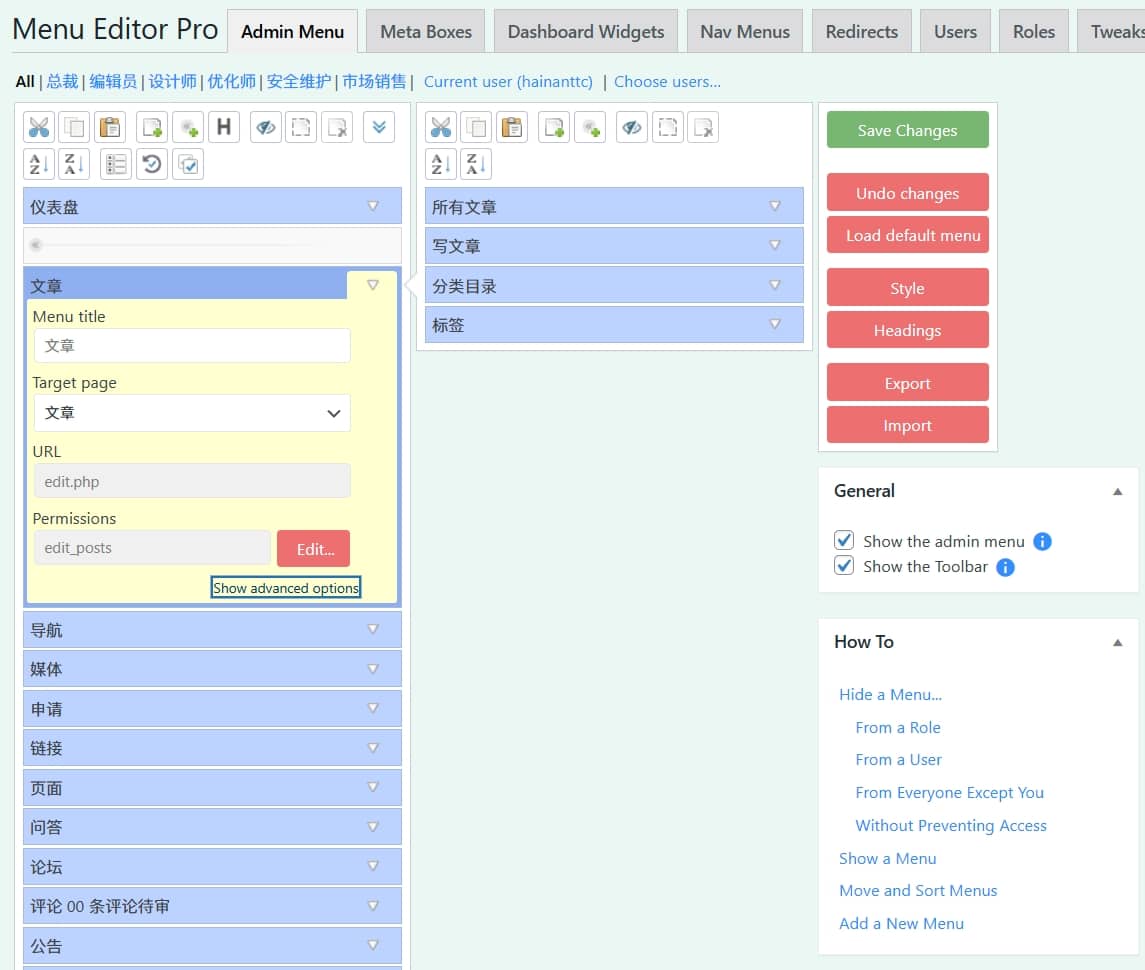Click the cut scissors icon in the left menu toolbar
1145x970 pixels.
click(39, 128)
